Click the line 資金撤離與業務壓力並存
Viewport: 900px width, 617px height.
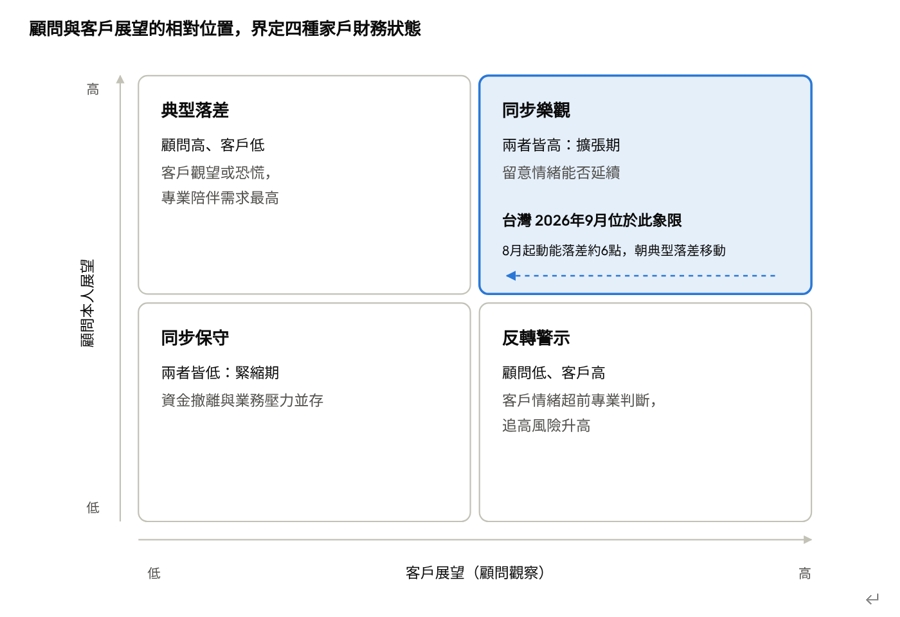tap(242, 400)
